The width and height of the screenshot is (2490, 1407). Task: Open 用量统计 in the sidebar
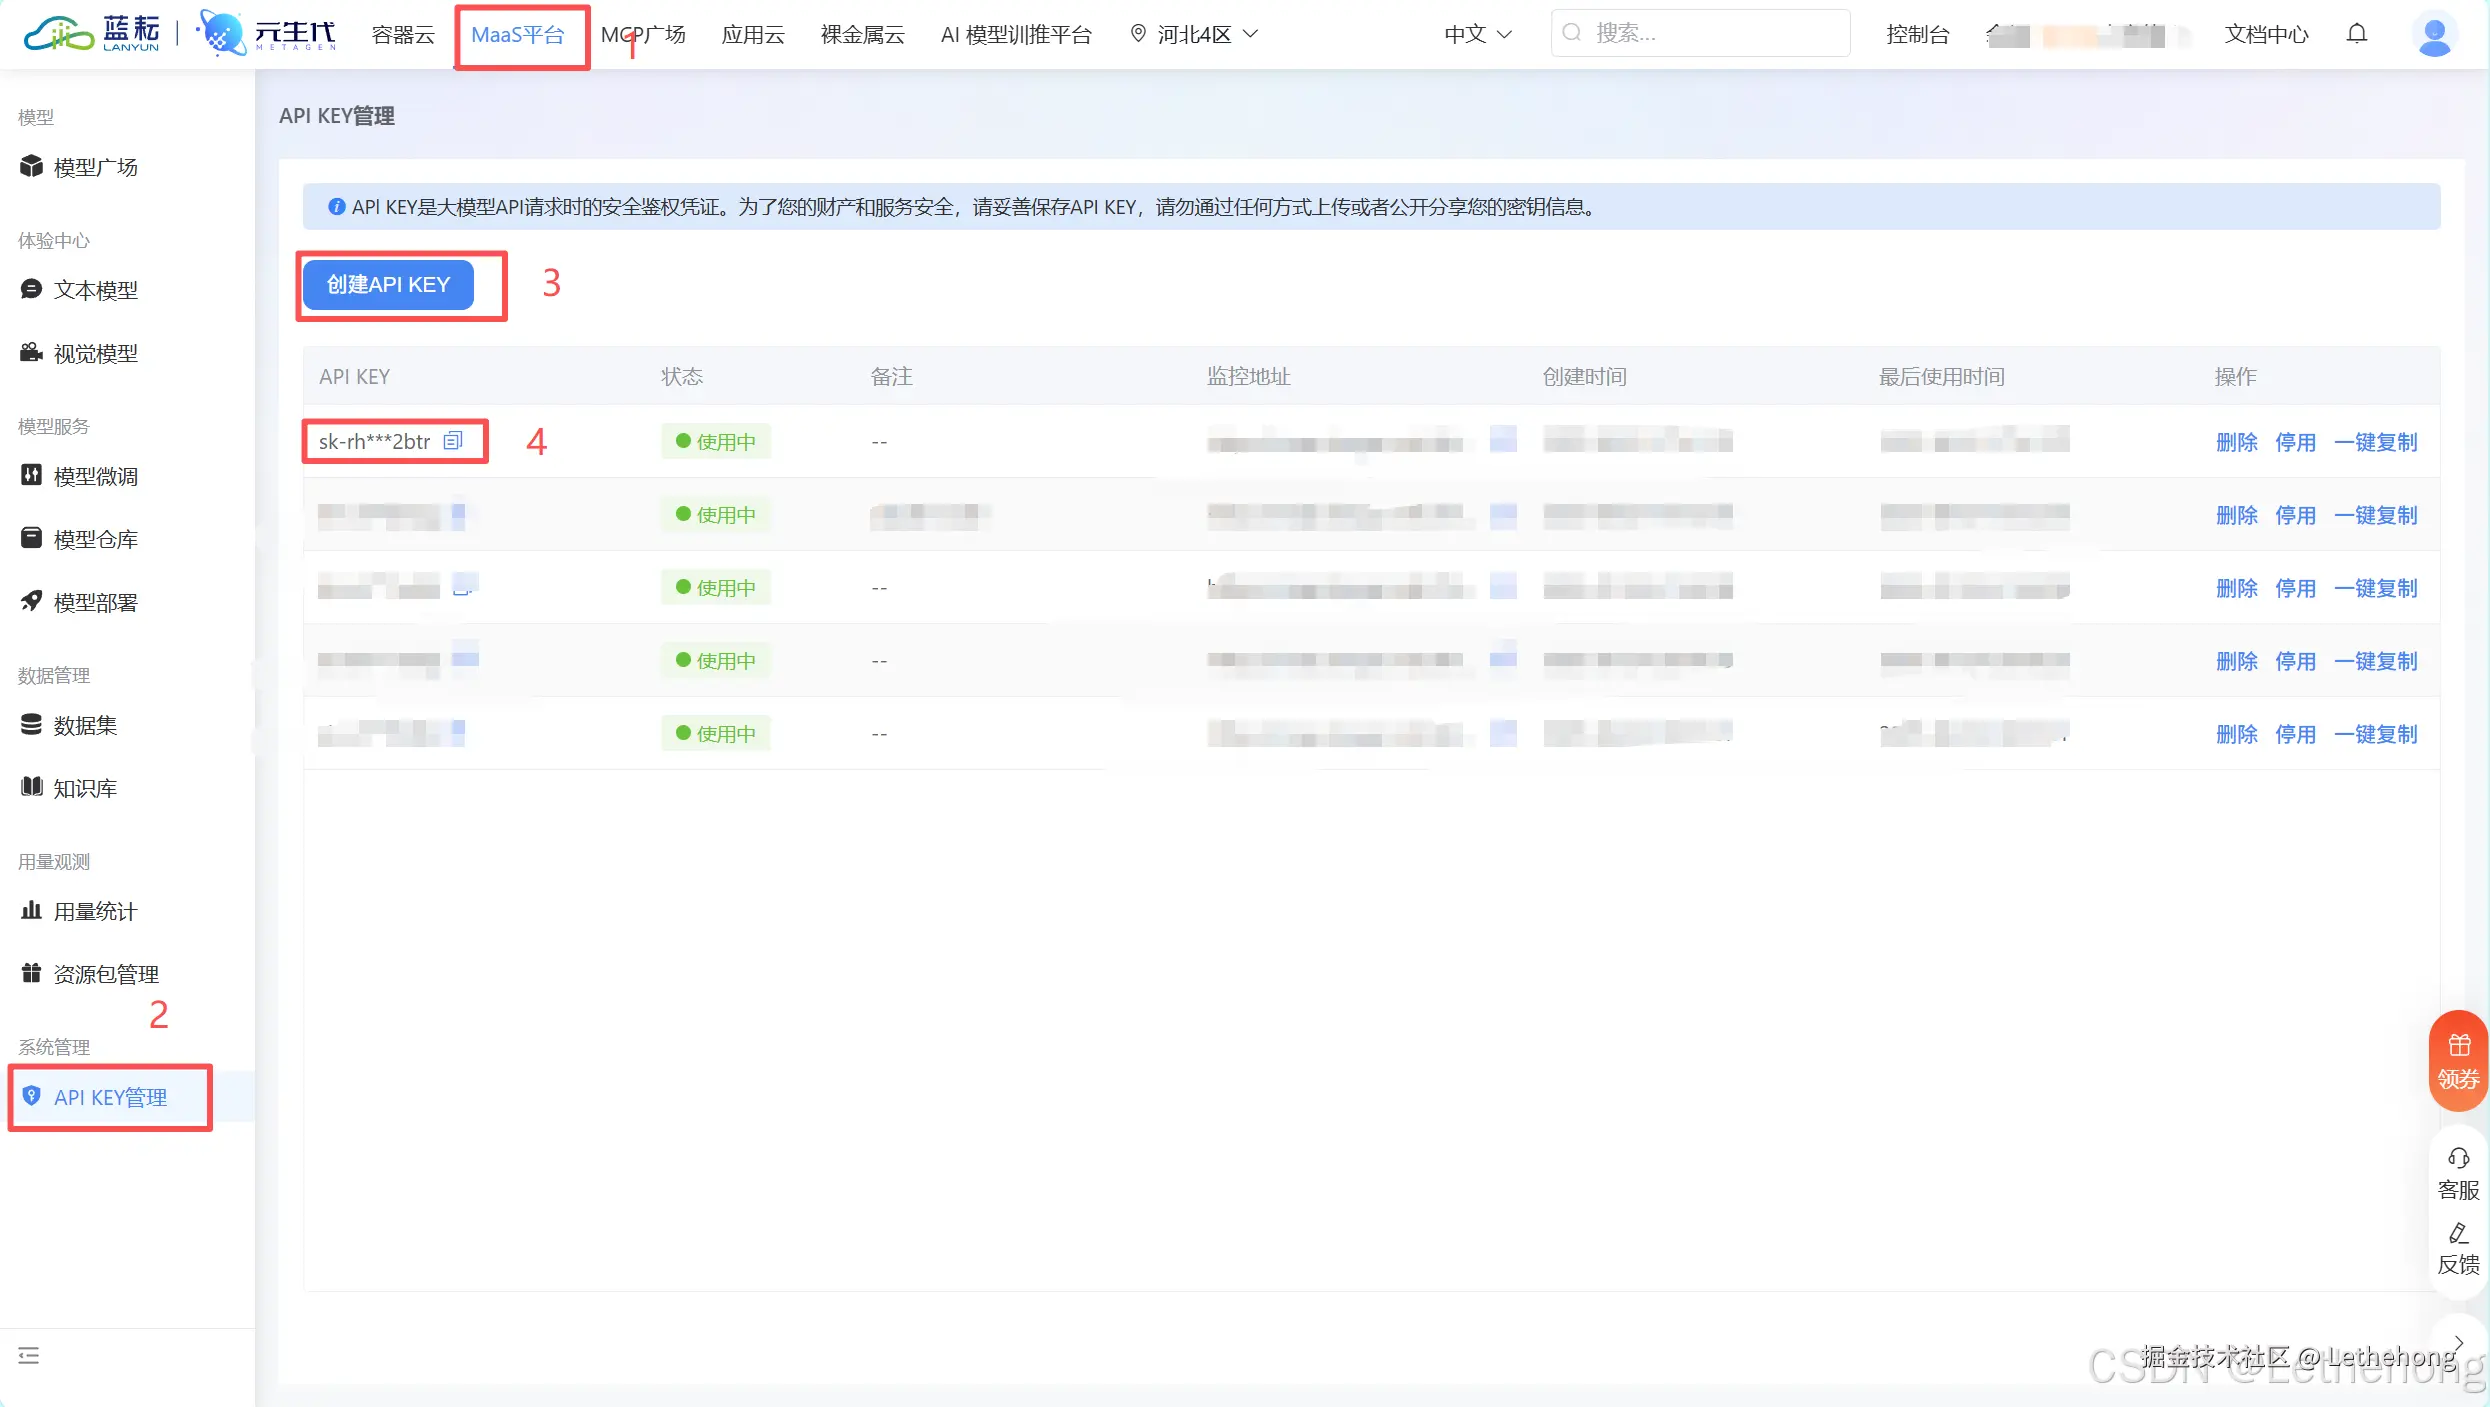pyautogui.click(x=95, y=911)
